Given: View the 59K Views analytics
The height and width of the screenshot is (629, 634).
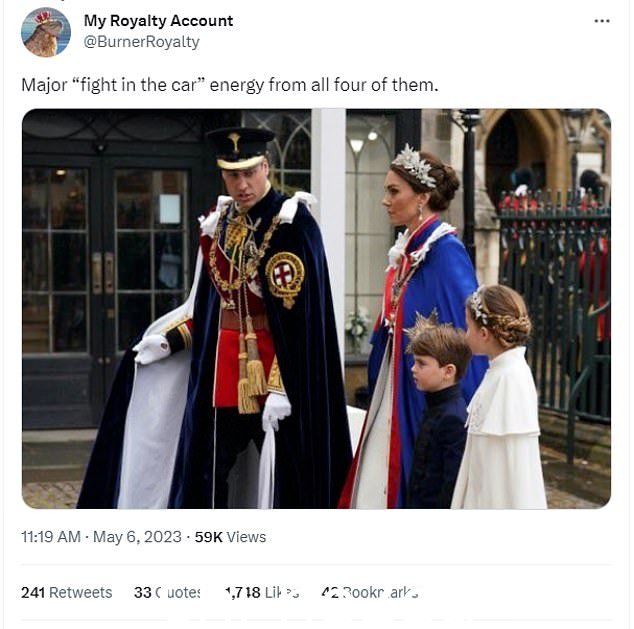Looking at the screenshot, I should (x=230, y=537).
